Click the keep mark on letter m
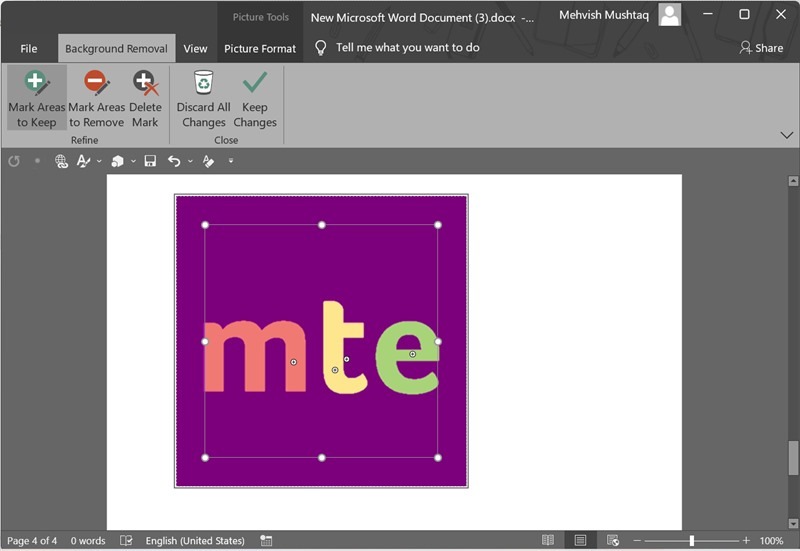The image size is (800, 551). click(293, 362)
